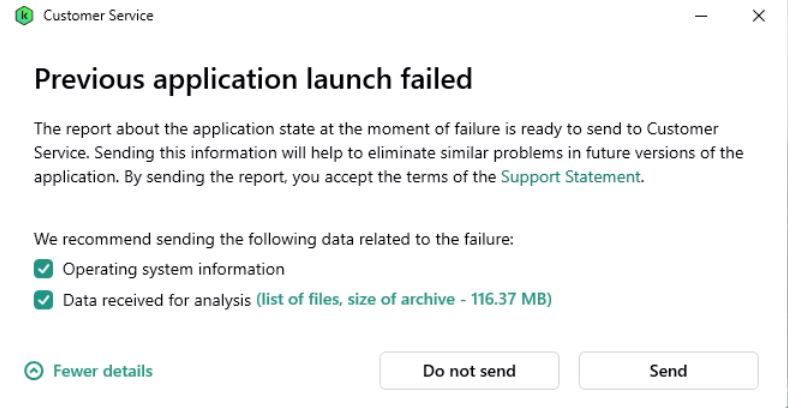
Task: Click the Operating system information label text
Action: tap(173, 269)
